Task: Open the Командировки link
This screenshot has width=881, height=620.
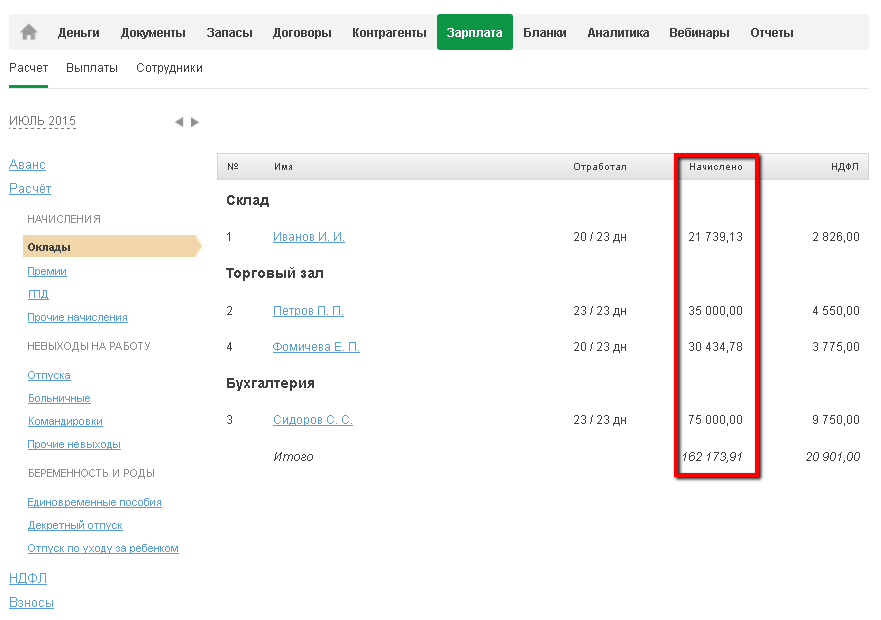Action: [65, 422]
